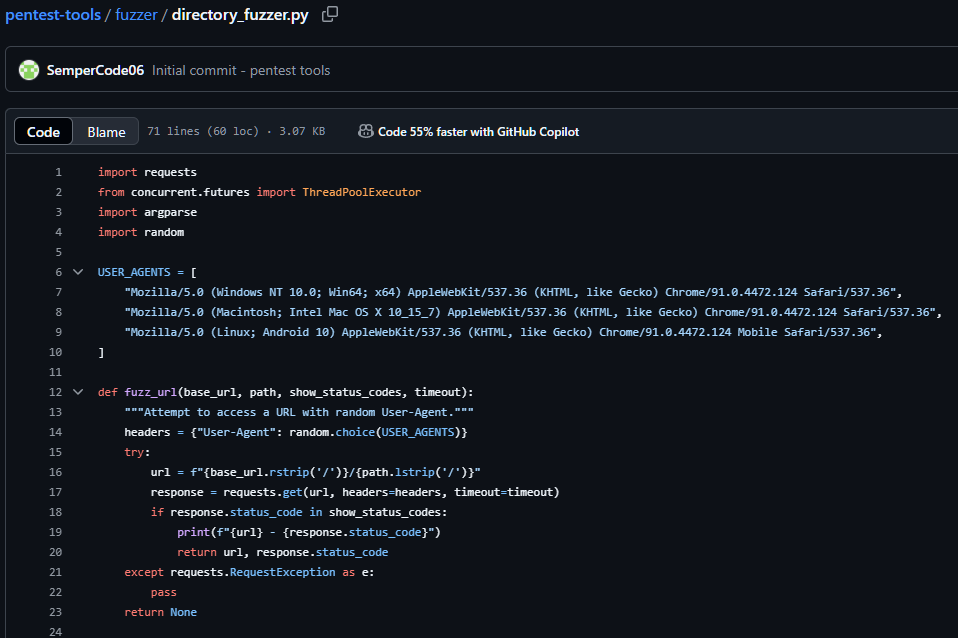Select line number 21

56,572
